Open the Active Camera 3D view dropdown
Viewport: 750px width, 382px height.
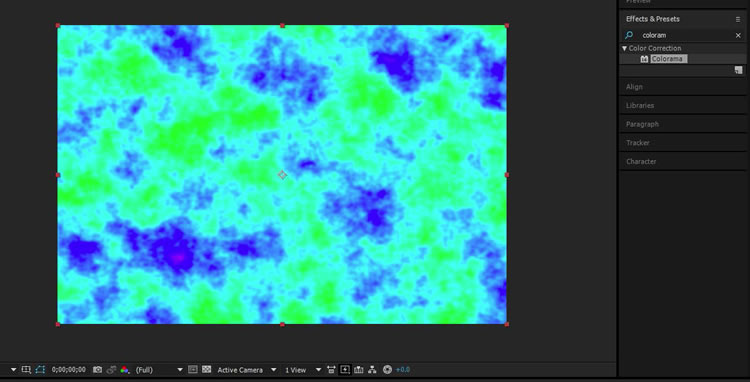(247, 370)
